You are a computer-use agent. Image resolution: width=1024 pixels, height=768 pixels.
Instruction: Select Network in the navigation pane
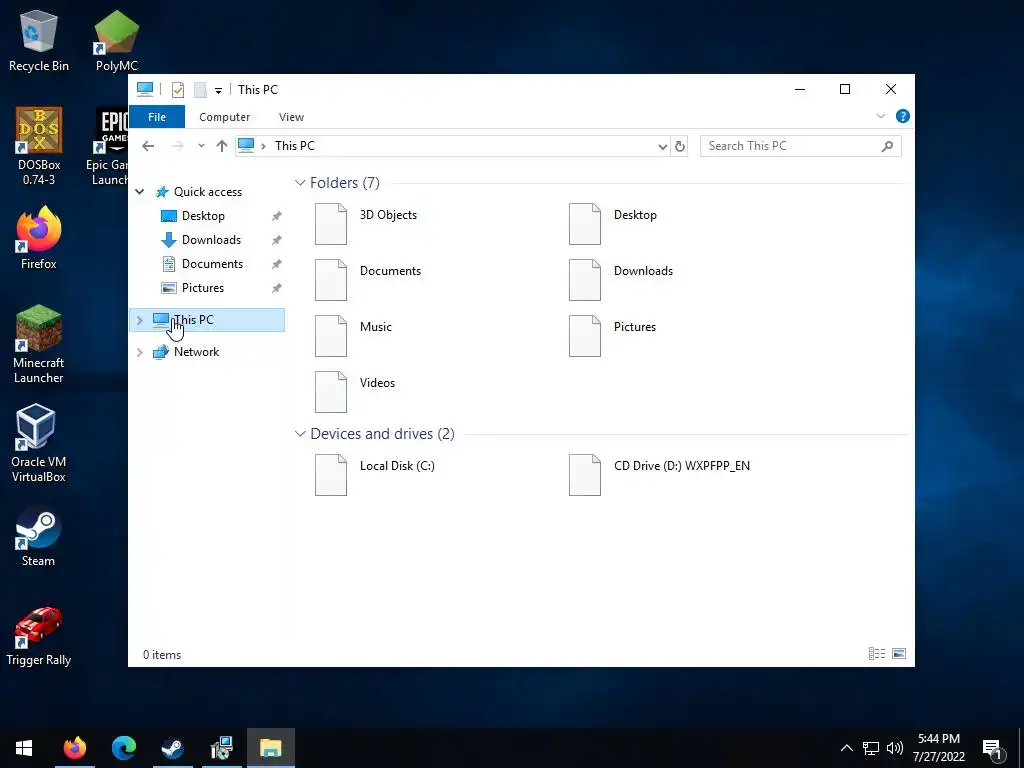tap(196, 352)
